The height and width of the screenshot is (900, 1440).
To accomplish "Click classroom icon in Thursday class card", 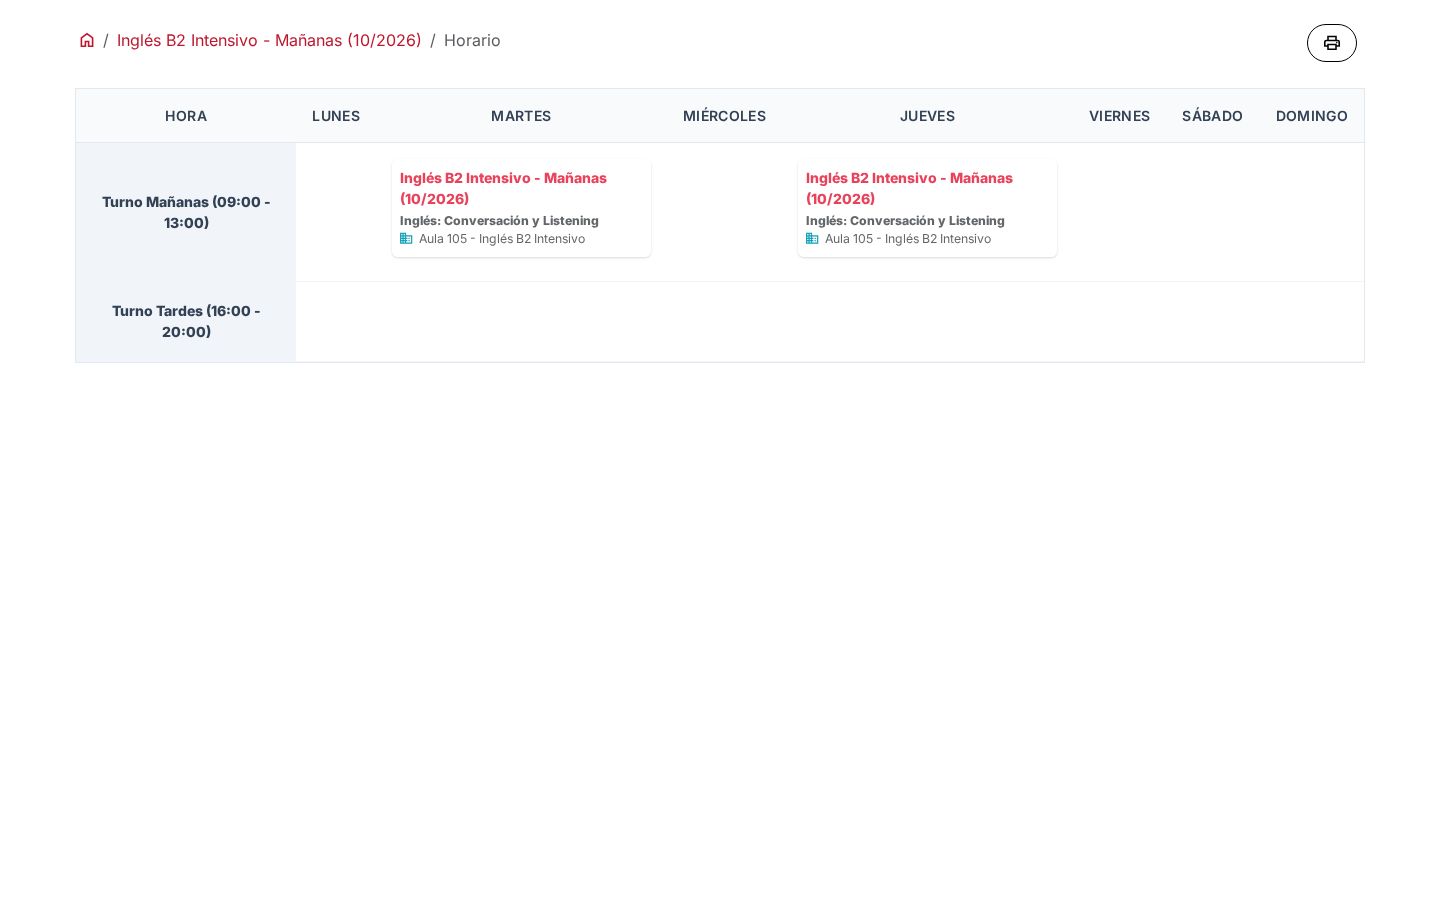I will point(812,239).
